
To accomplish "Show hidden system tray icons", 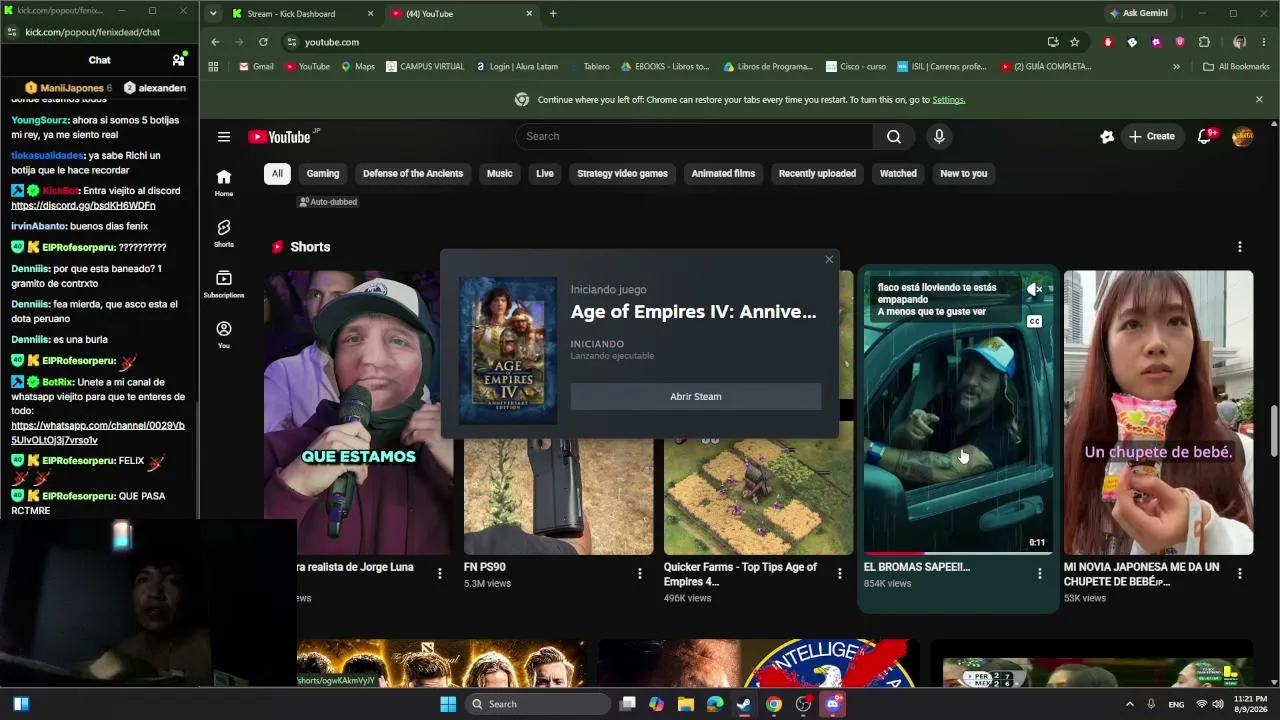I will tap(1130, 704).
